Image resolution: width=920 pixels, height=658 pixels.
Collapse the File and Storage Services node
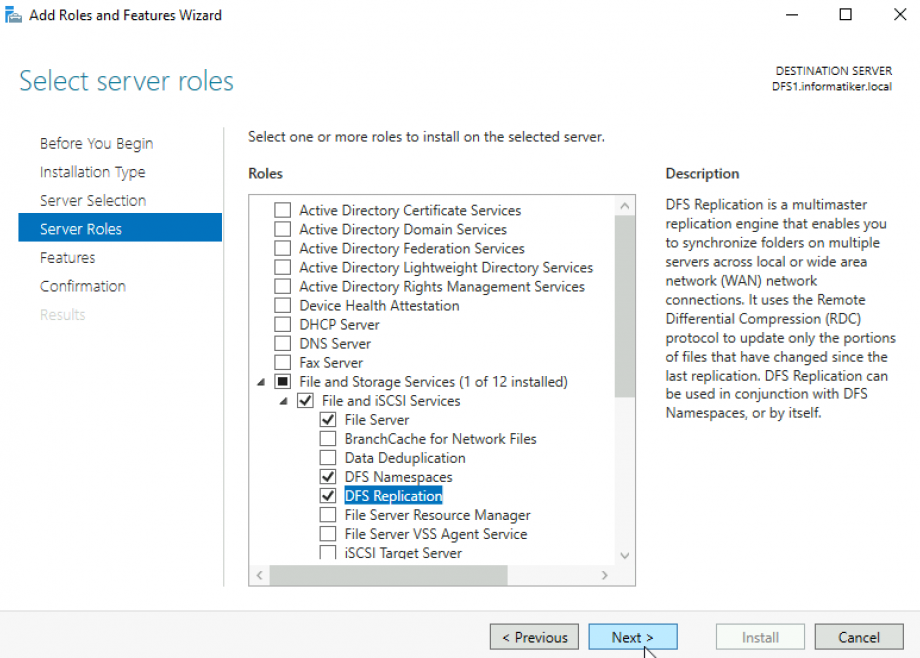[x=260, y=381]
